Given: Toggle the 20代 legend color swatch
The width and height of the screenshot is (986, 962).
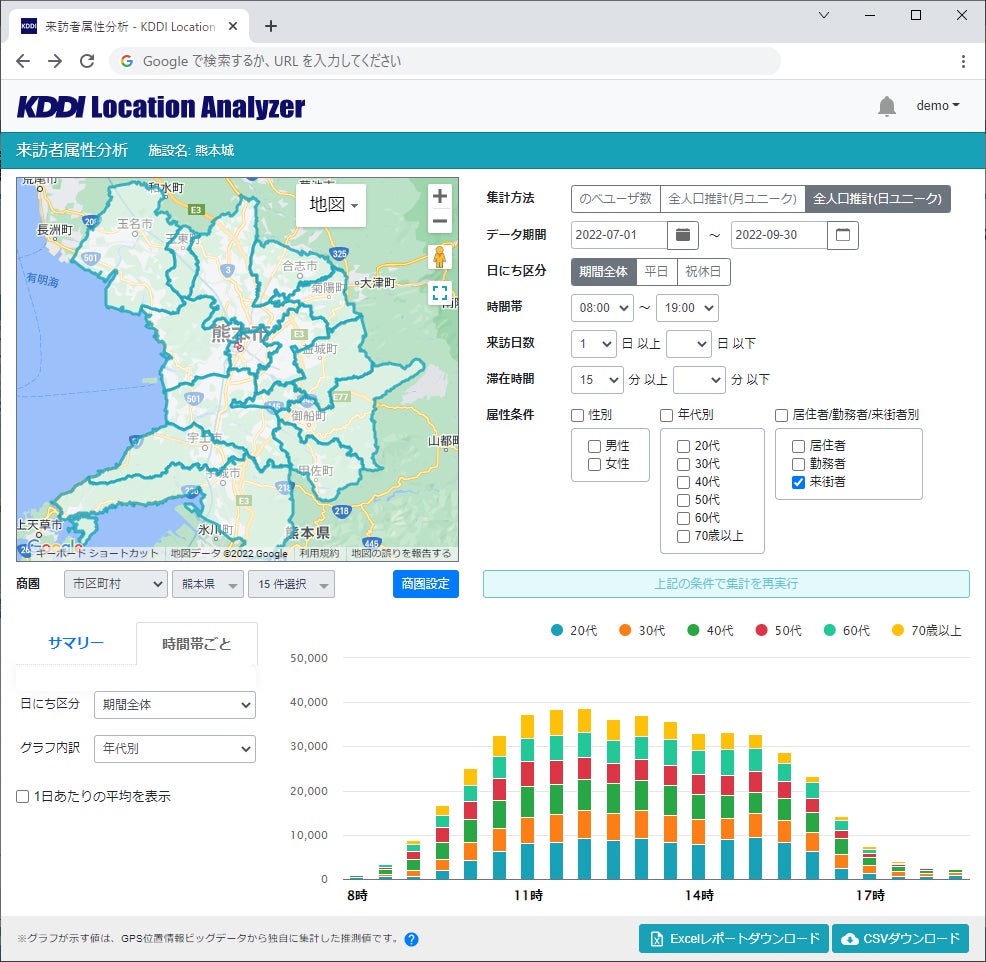Looking at the screenshot, I should (x=557, y=631).
